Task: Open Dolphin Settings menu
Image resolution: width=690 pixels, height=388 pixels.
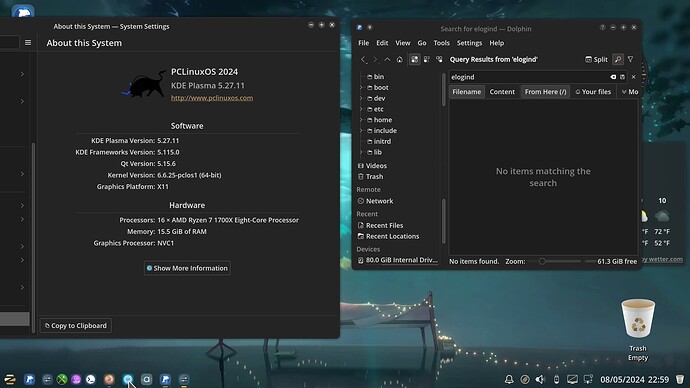Action: 469,43
